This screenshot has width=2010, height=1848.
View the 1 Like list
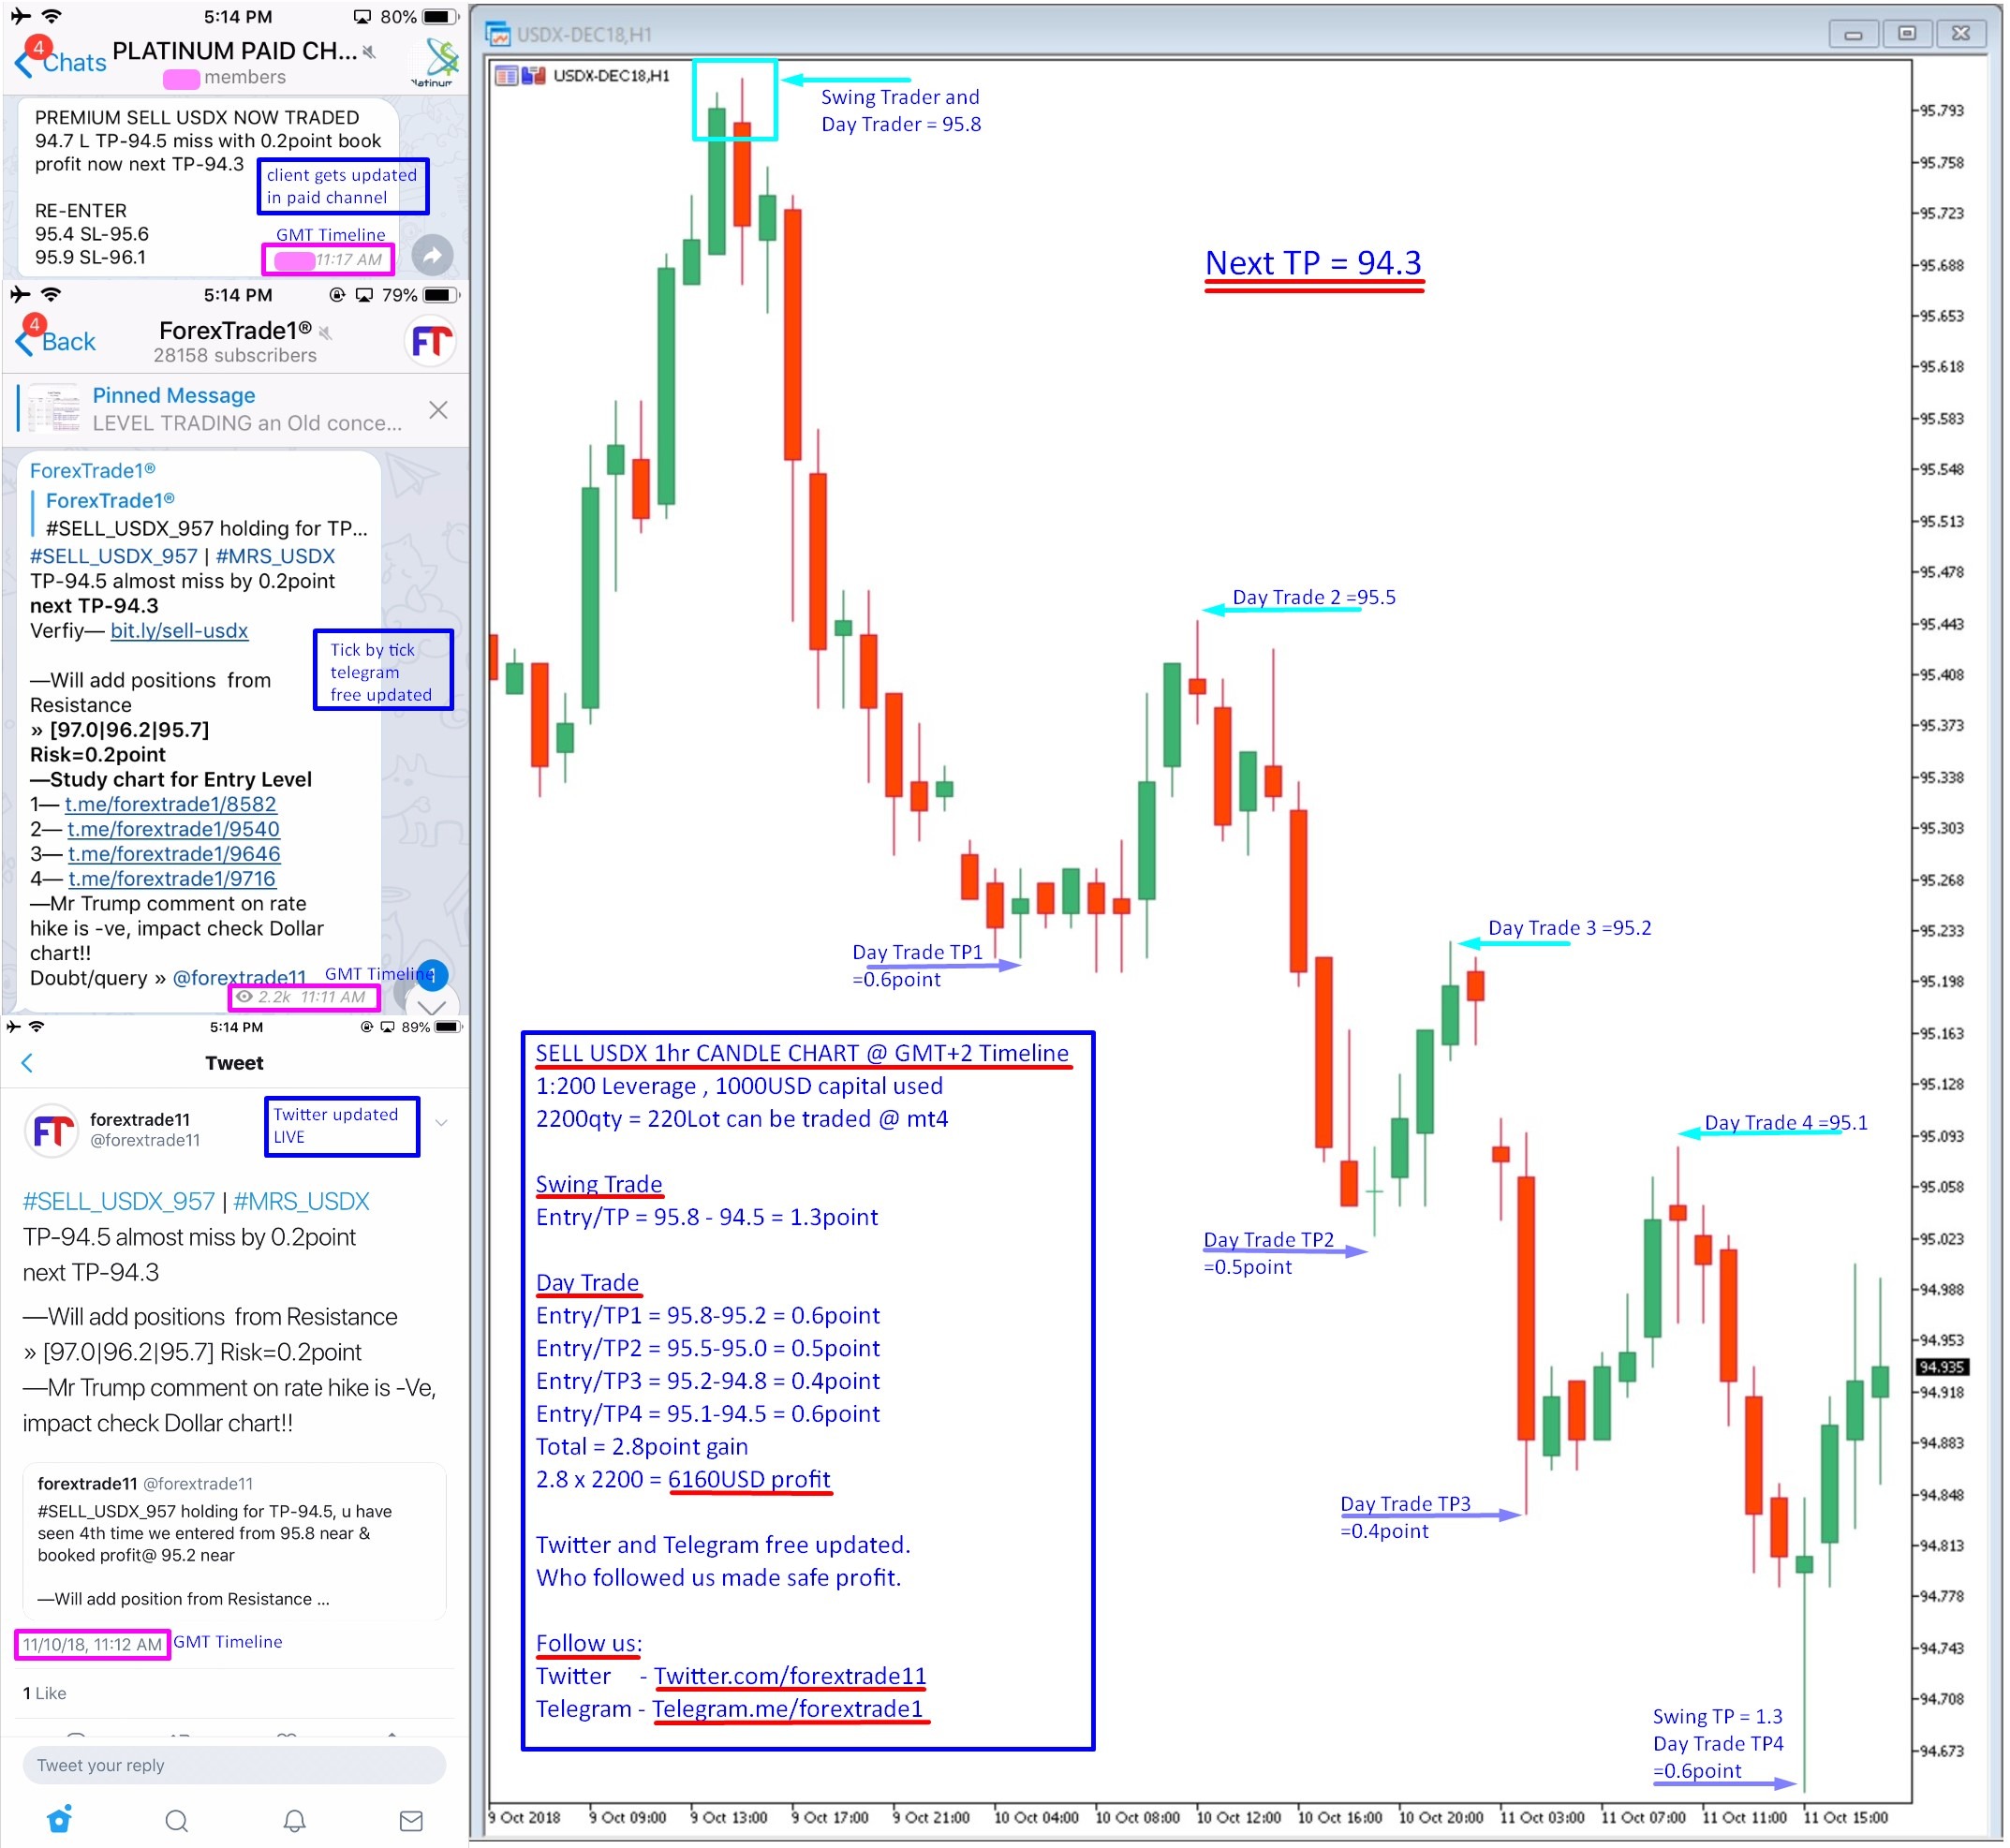click(x=45, y=1693)
